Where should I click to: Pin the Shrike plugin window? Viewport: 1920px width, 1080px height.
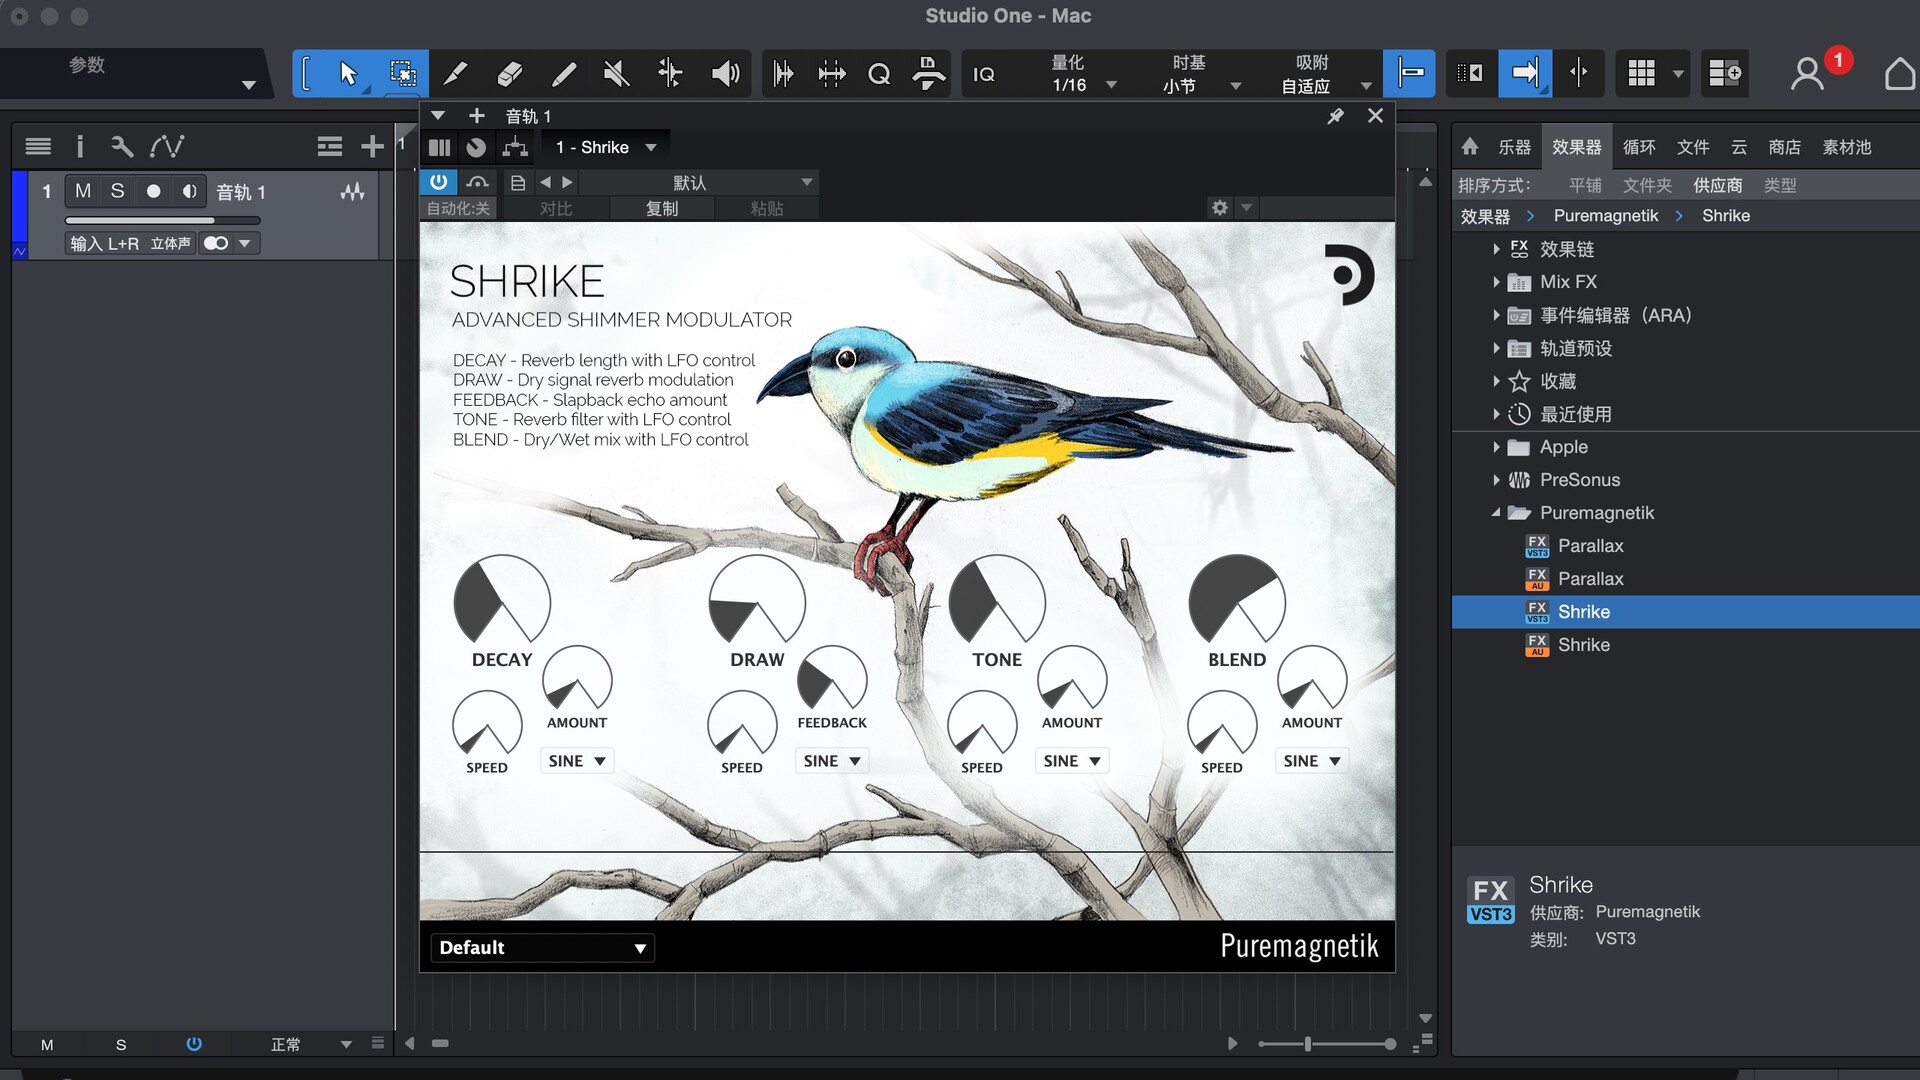(x=1335, y=116)
